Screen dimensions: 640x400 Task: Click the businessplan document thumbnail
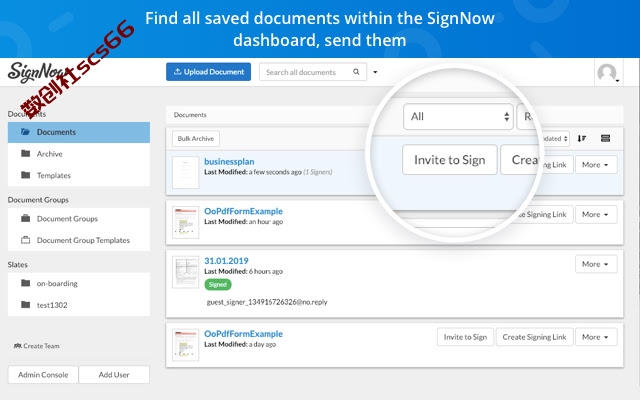185,173
